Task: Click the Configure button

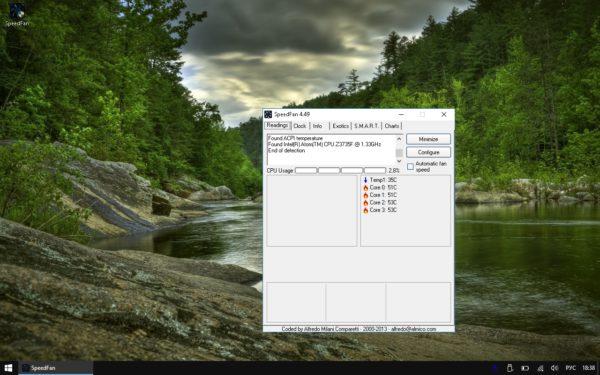Action: pos(428,152)
